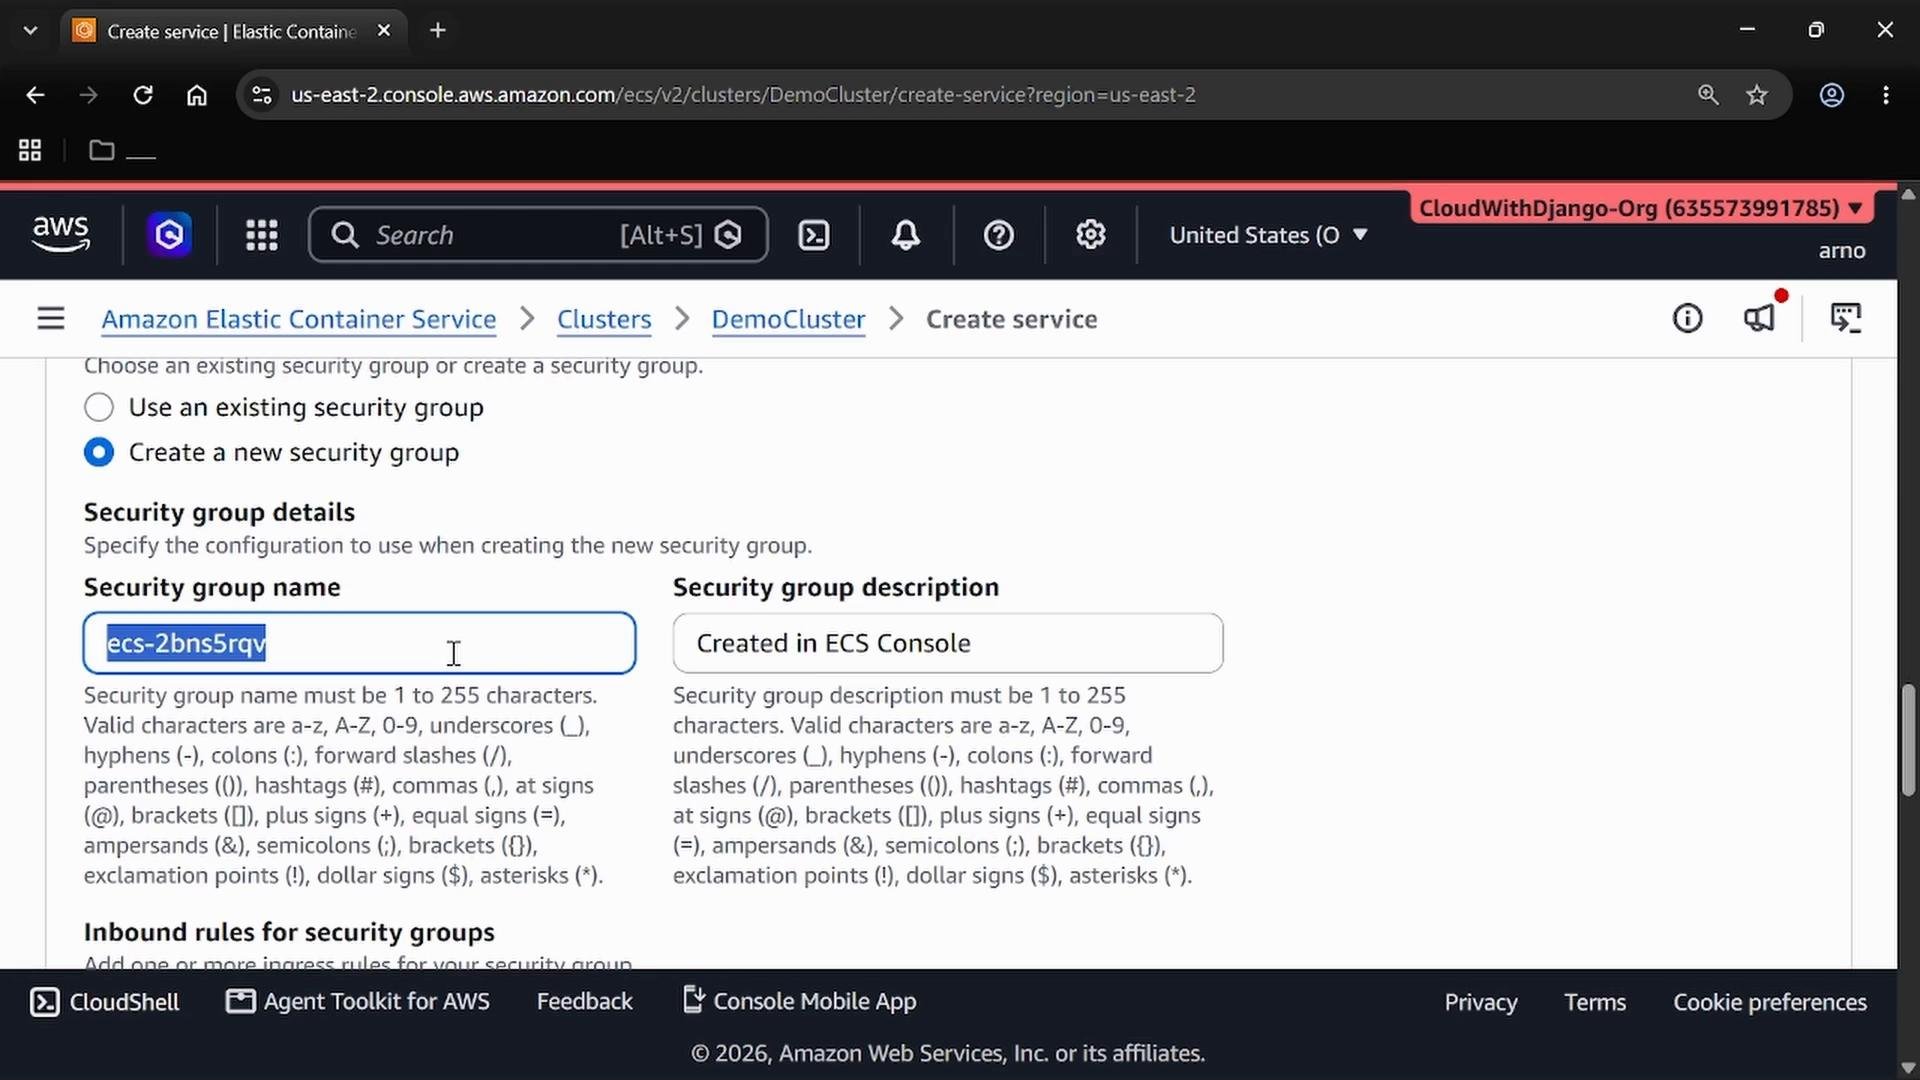Switch to the Create service browser tab
The image size is (1920, 1080).
(232, 31)
